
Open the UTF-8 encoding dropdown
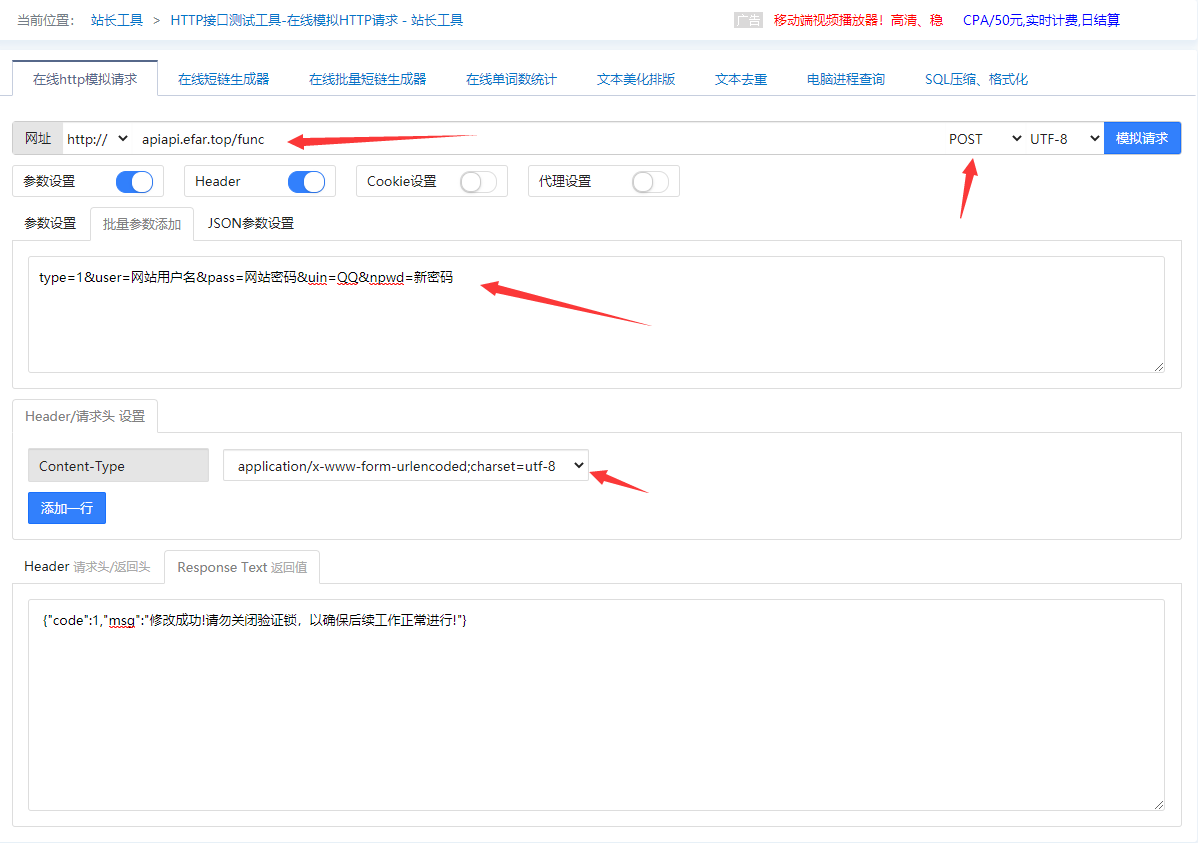1064,139
